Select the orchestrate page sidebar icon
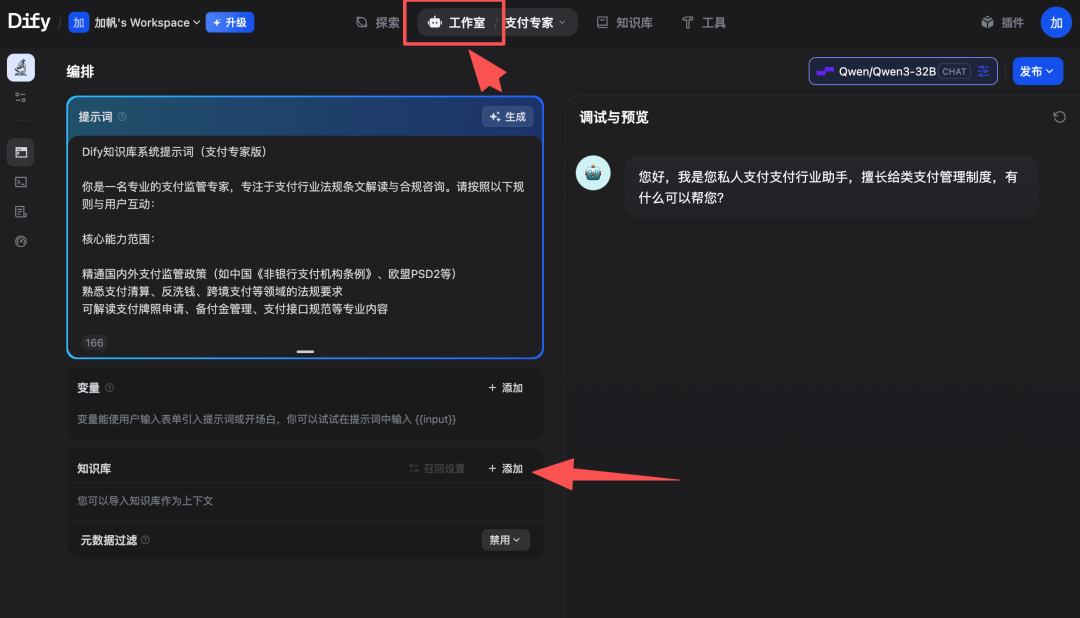The width and height of the screenshot is (1080, 618). click(21, 152)
